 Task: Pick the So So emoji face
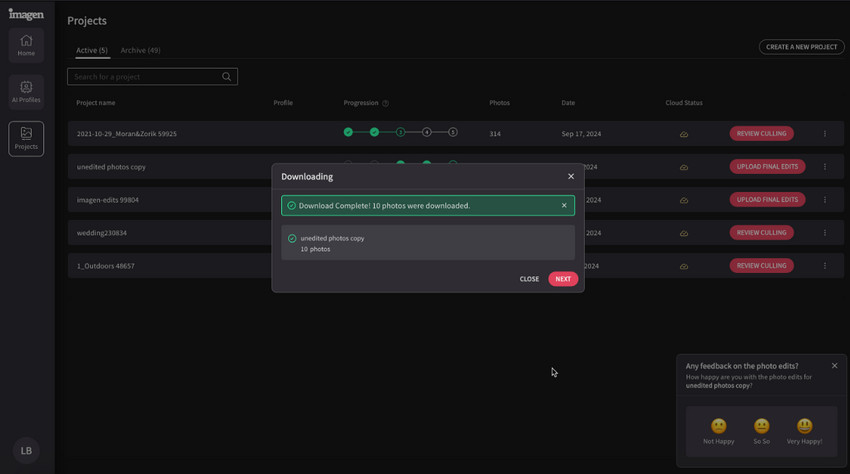tap(762, 426)
